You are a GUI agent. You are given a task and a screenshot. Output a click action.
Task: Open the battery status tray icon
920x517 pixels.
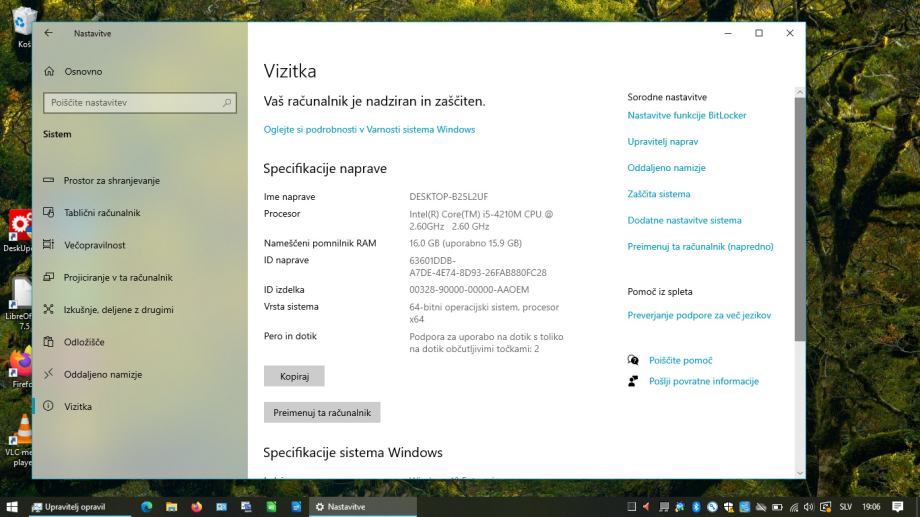777,506
